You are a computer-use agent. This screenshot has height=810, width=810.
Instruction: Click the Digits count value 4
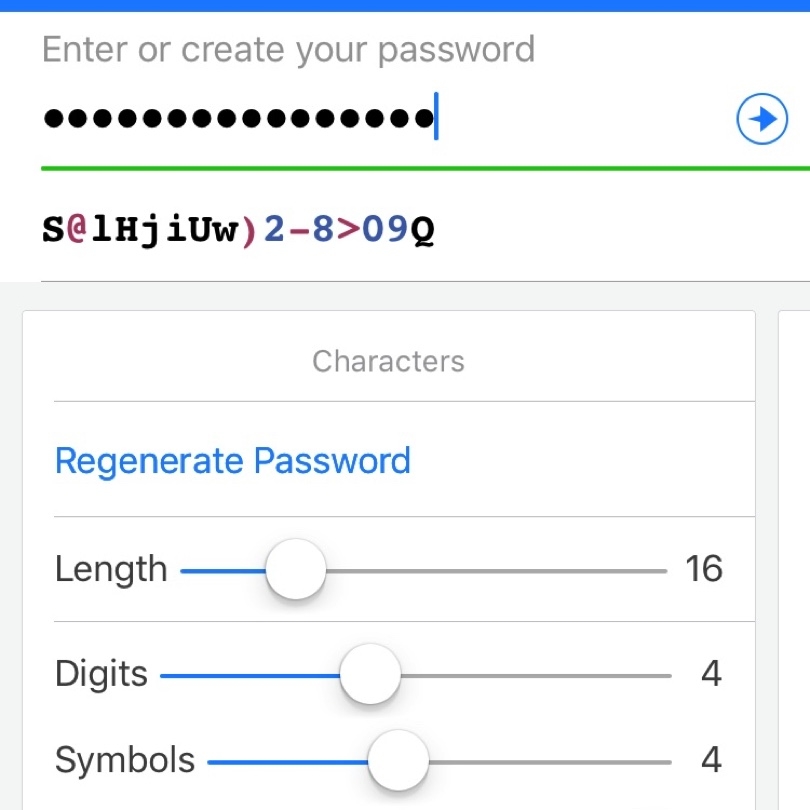pyautogui.click(x=711, y=673)
